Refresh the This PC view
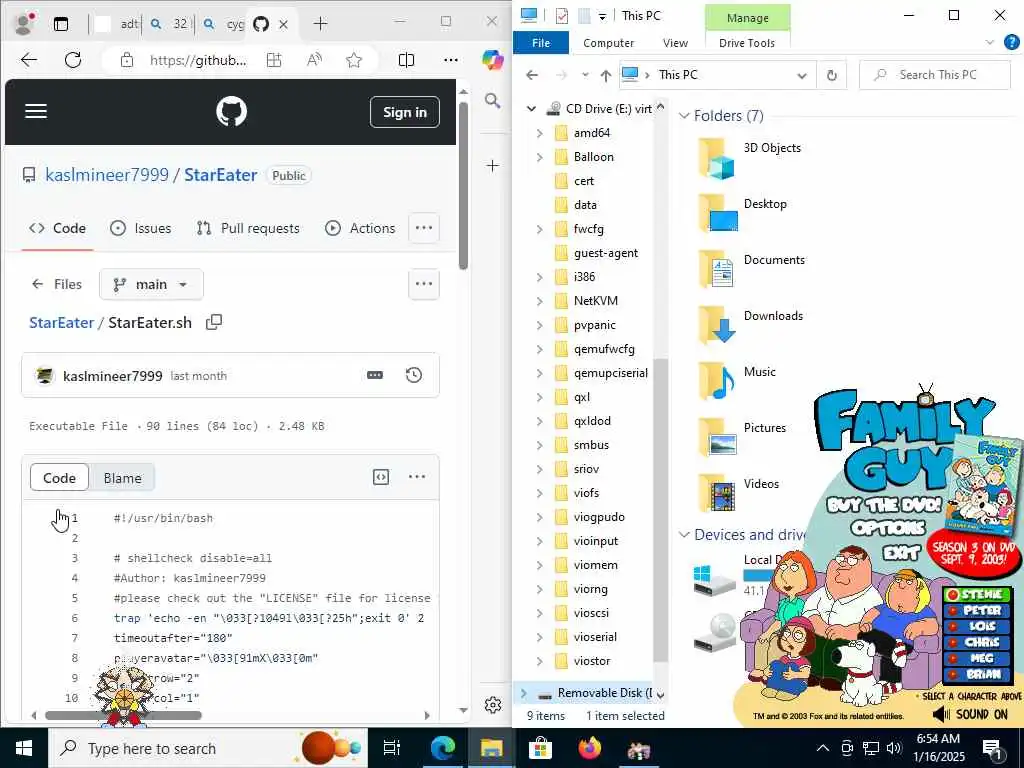The height and width of the screenshot is (768, 1024). [x=831, y=75]
